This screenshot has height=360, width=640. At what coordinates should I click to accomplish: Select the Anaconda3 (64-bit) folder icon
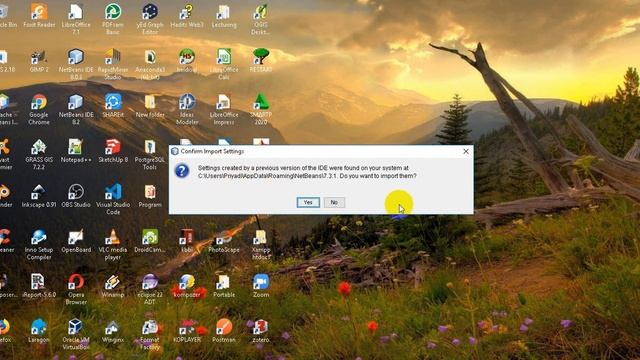[x=150, y=64]
